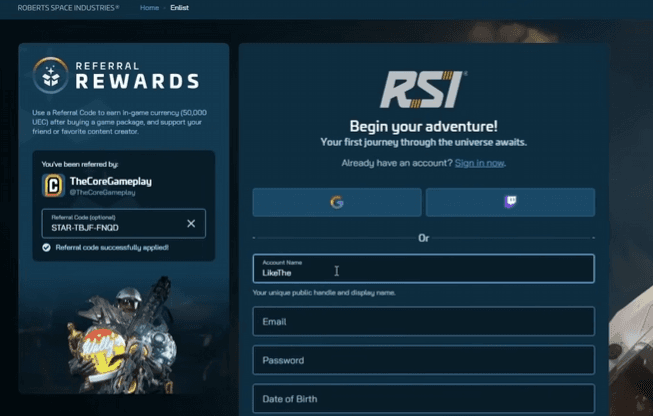Screen dimensions: 653x416
Task: Click the TheCoreGameplay referrer name
Action: pos(111,181)
